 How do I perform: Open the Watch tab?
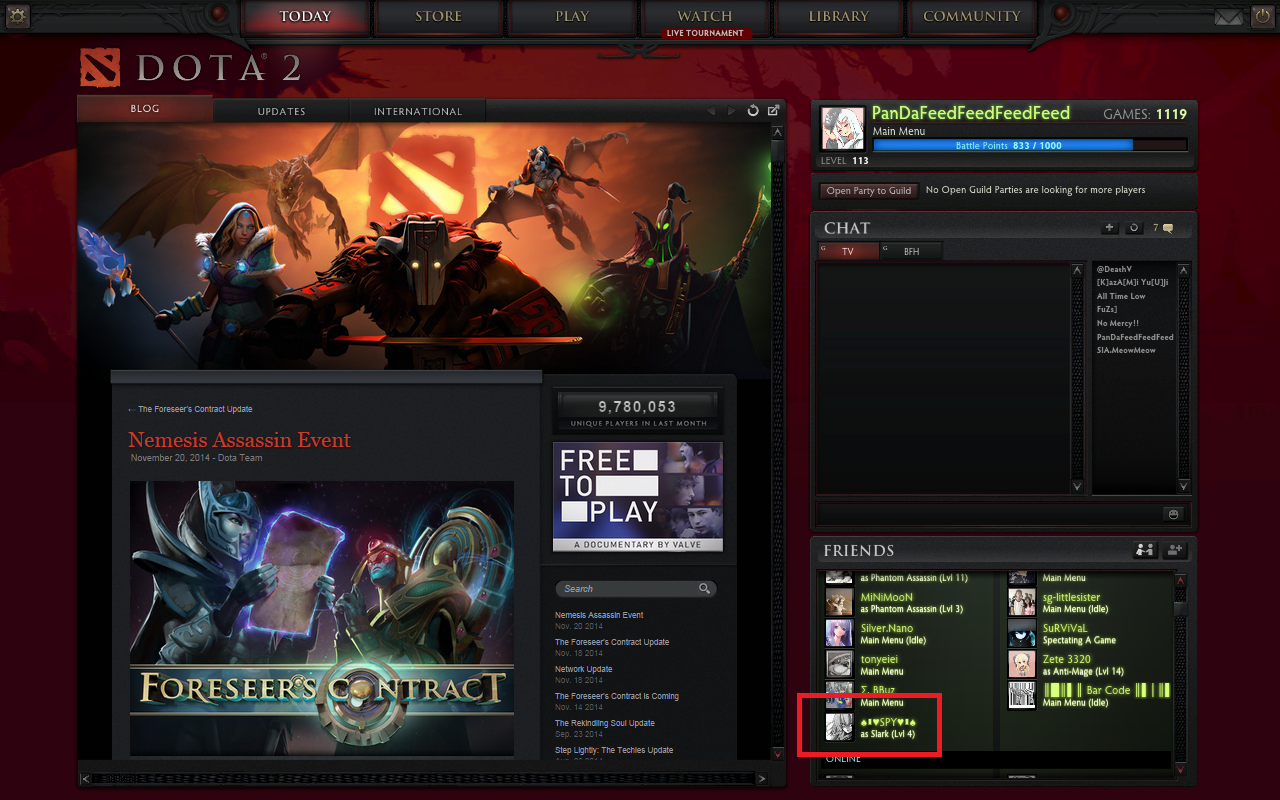(x=705, y=17)
